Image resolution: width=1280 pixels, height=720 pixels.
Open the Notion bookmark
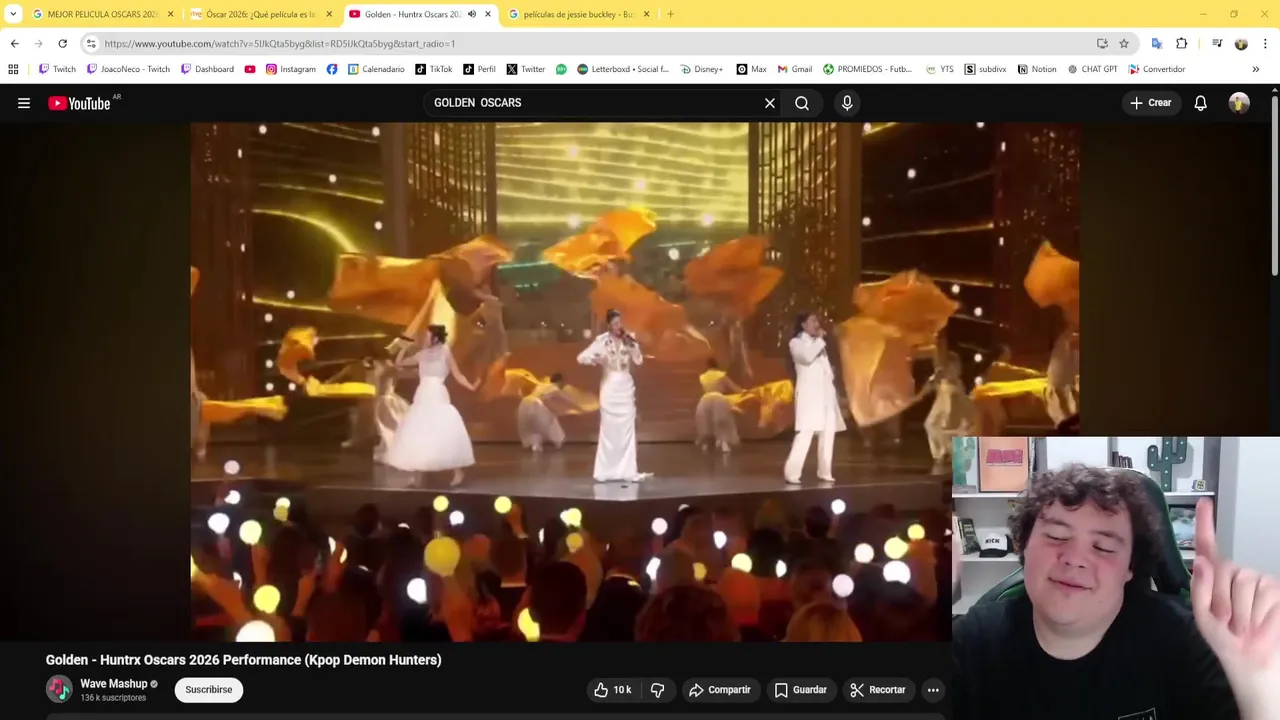click(x=1036, y=69)
